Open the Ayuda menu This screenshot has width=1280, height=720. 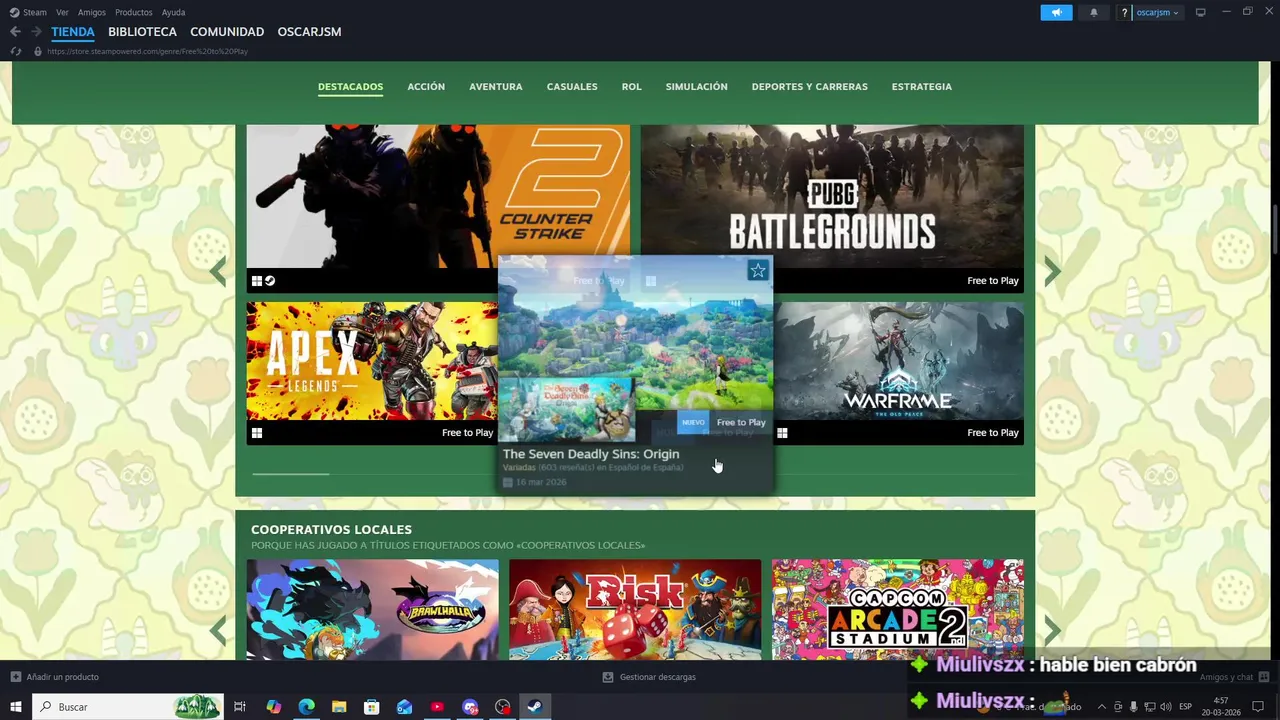pyautogui.click(x=173, y=12)
